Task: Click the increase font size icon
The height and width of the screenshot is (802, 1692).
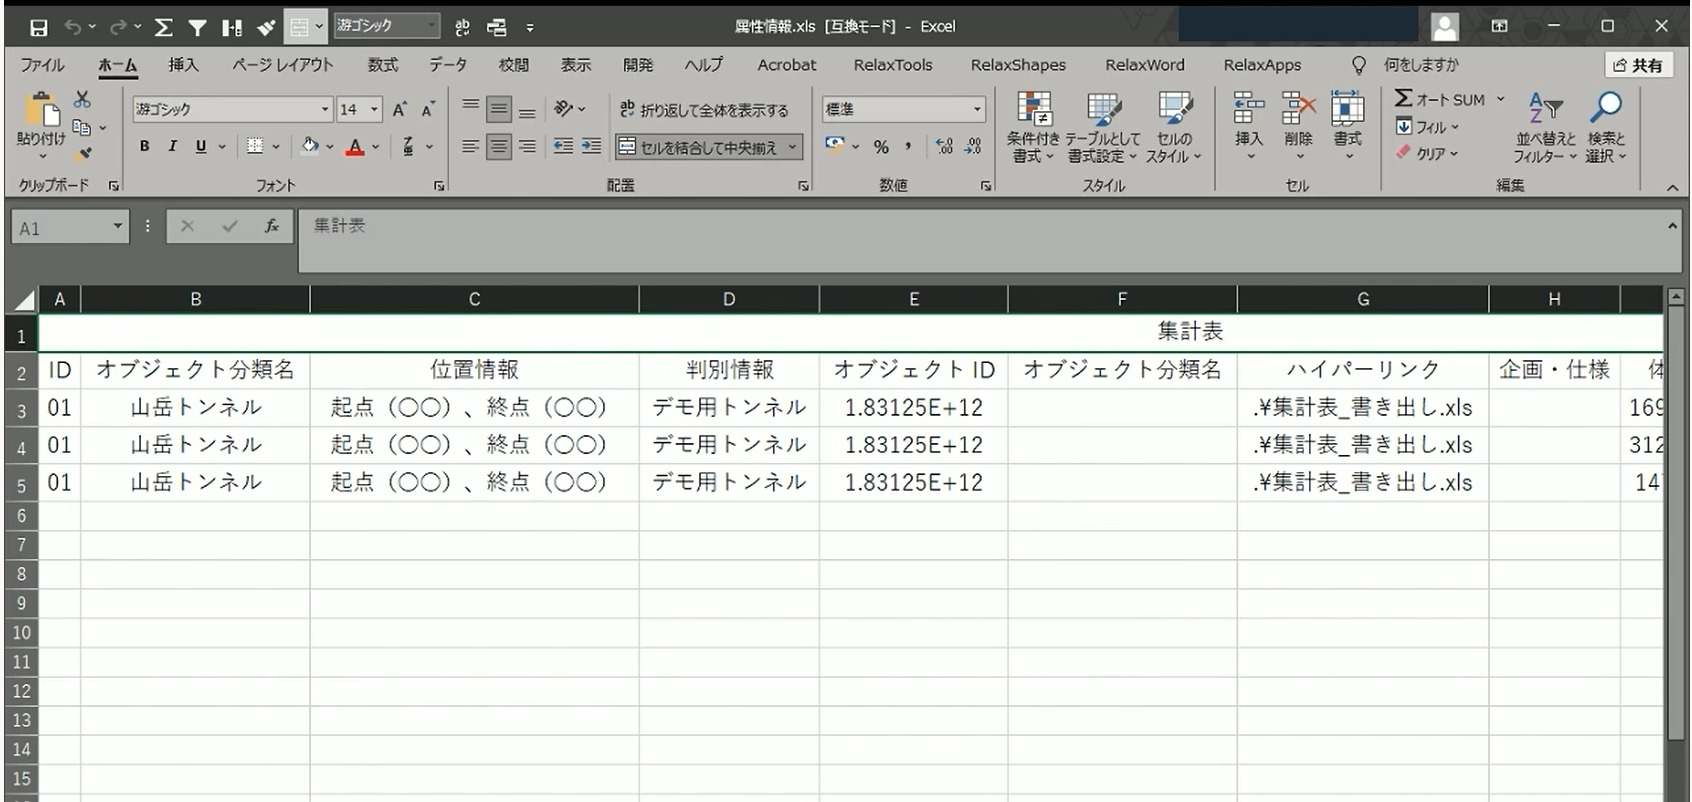Action: click(x=399, y=110)
